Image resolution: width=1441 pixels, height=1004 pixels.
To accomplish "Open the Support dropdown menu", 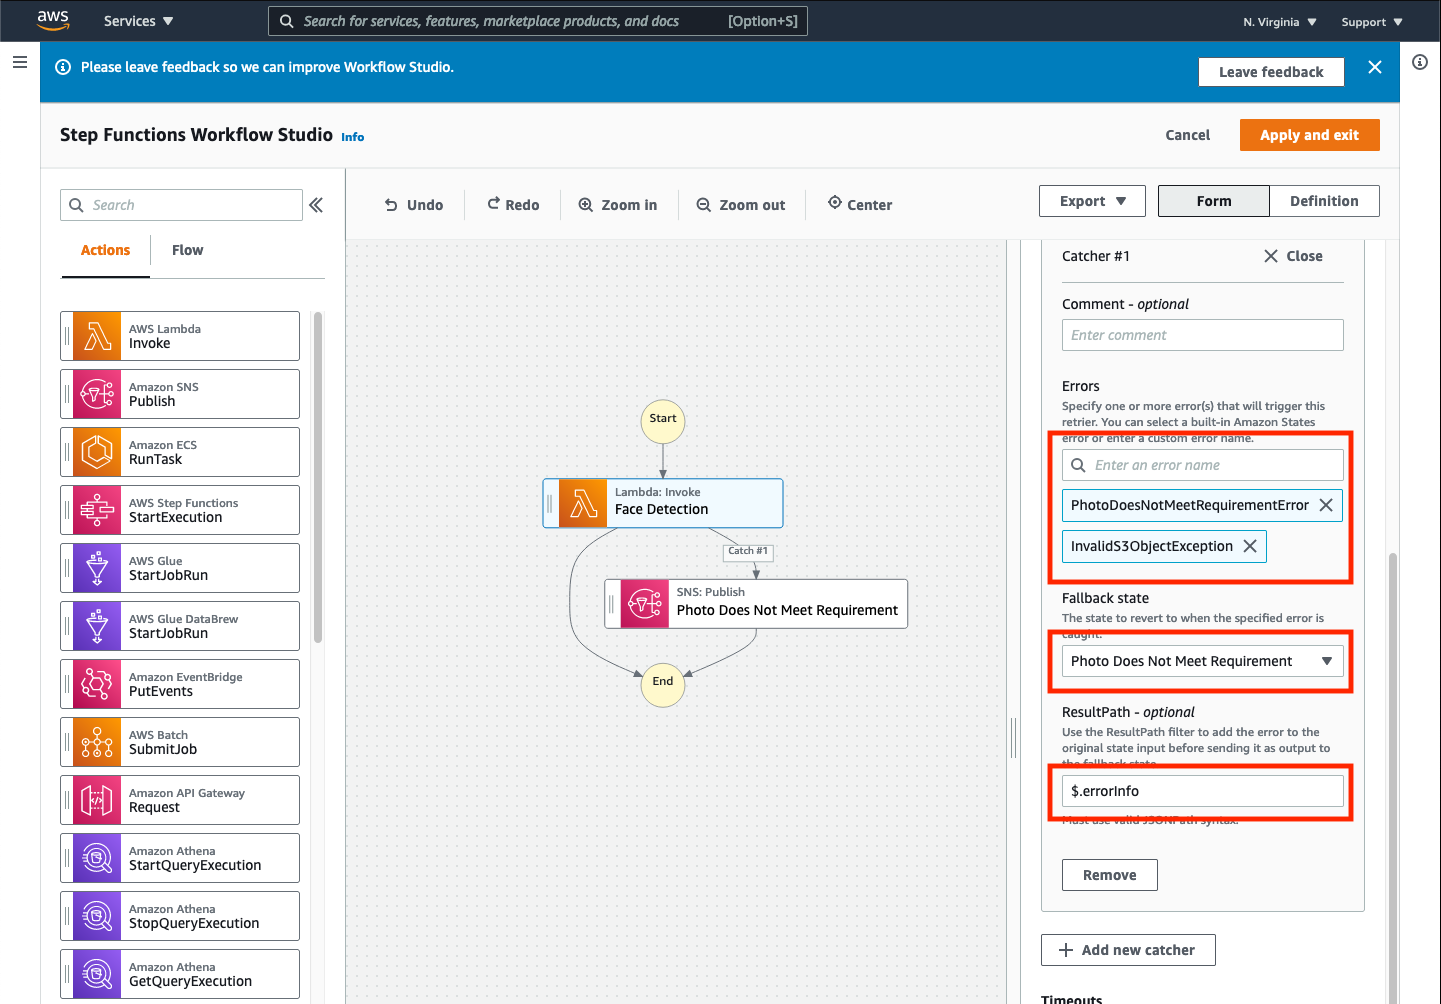I will click(1372, 22).
